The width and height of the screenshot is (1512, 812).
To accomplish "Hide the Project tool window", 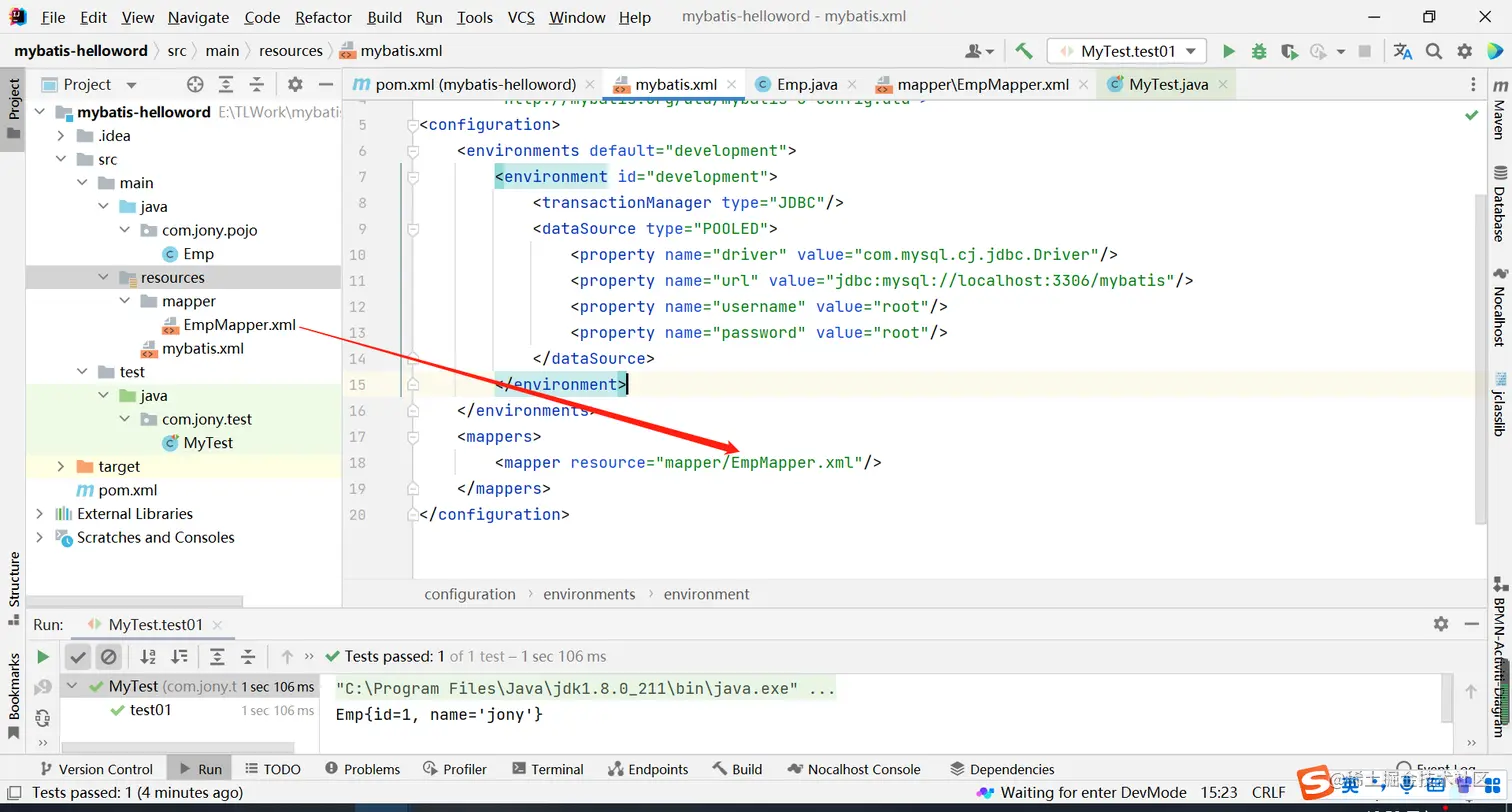I will 325,85.
